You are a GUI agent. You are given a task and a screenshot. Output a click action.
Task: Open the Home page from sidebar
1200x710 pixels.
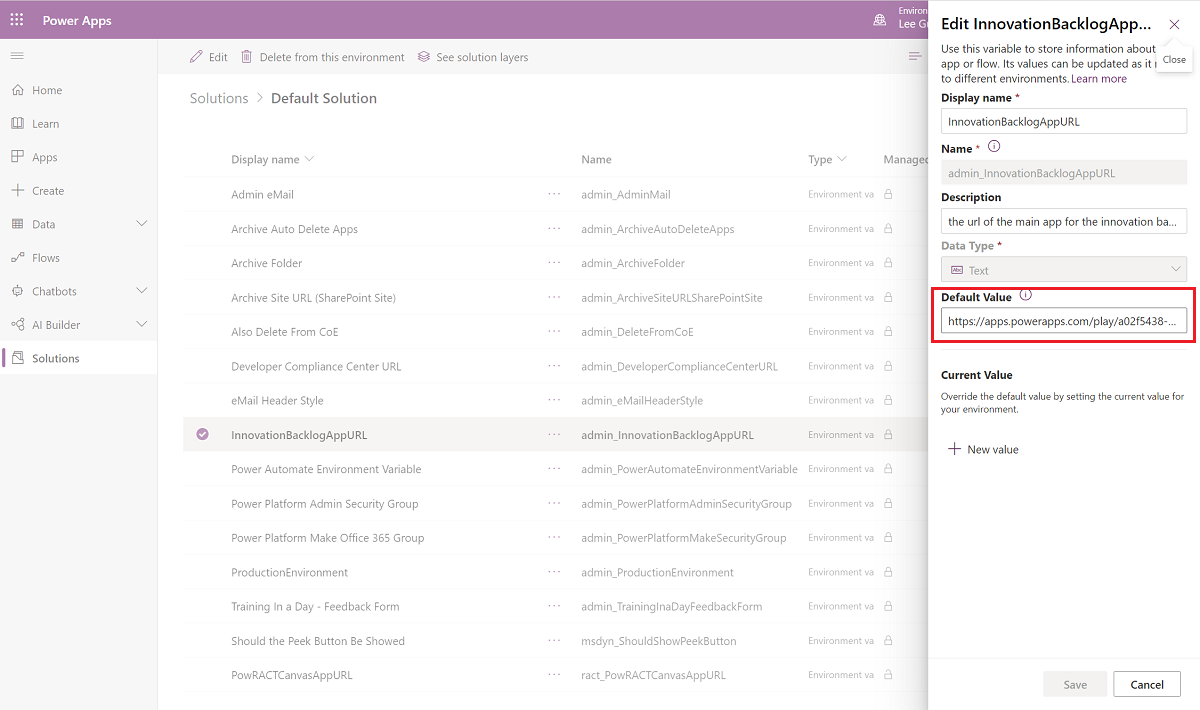[x=45, y=89]
